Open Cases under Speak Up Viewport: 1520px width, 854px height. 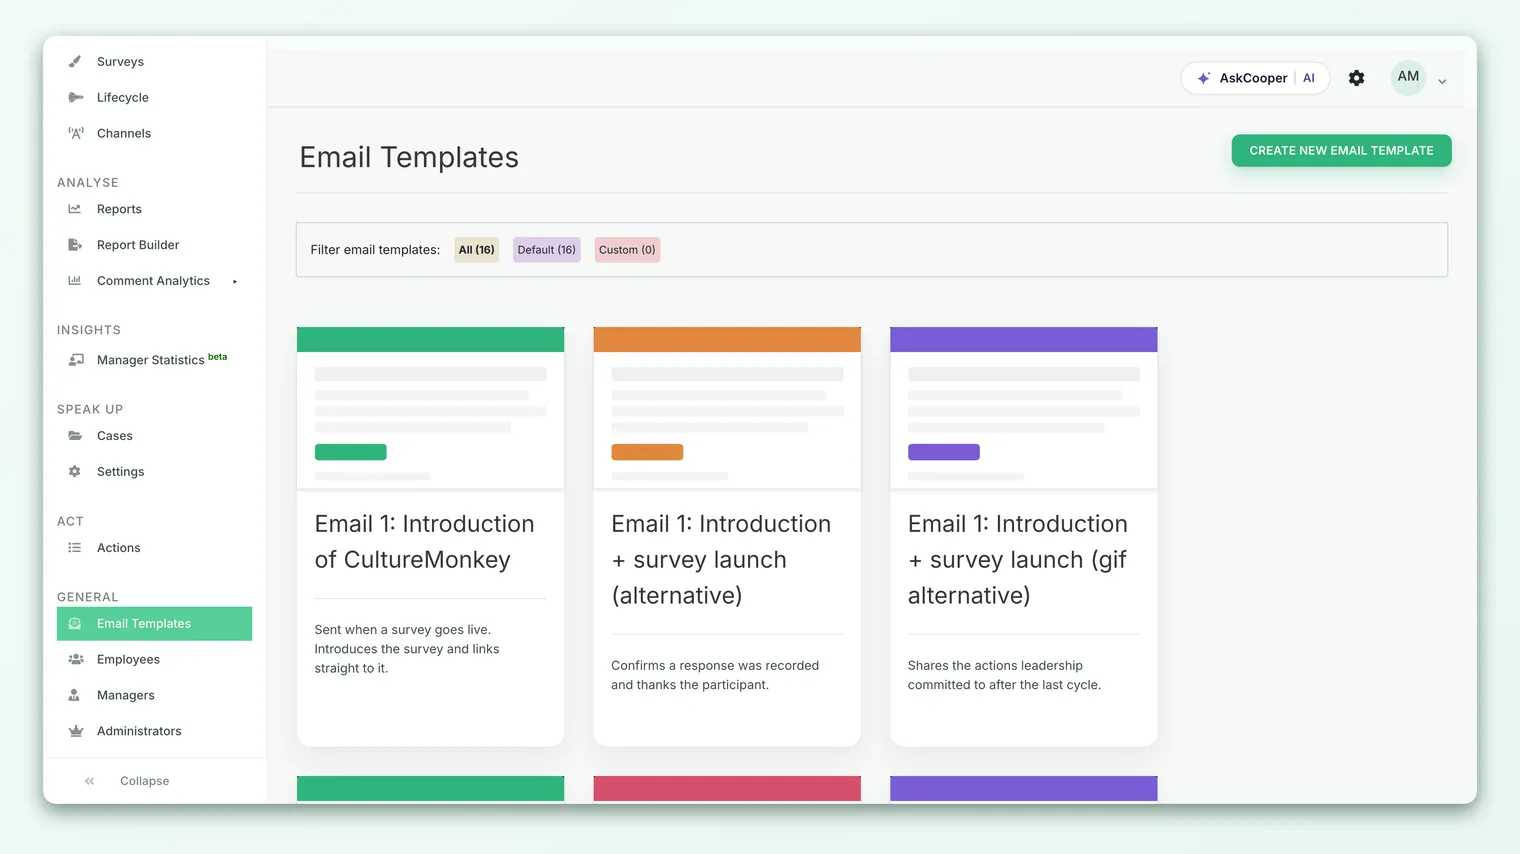pyautogui.click(x=115, y=436)
